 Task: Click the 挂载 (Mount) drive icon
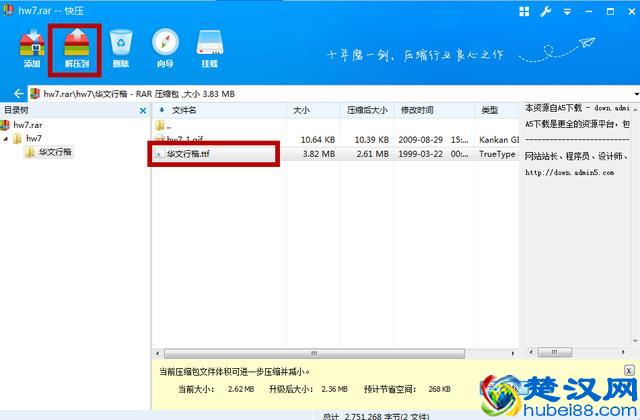coord(209,48)
